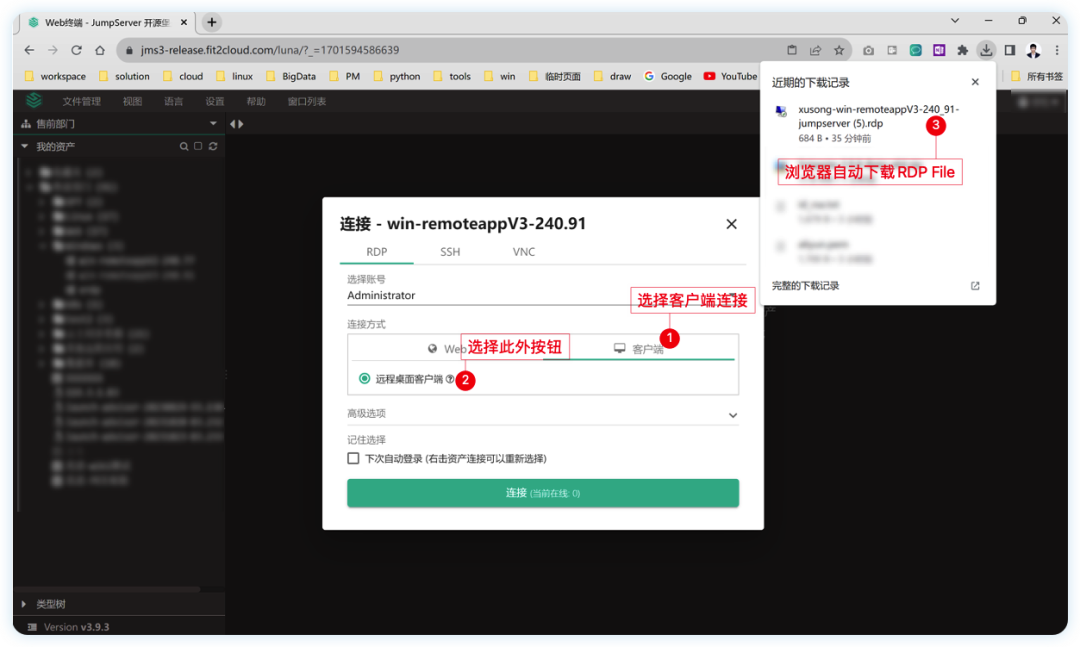Image resolution: width=1080 pixels, height=647 pixels.
Task: Click the 连接 connect button
Action: point(543,492)
